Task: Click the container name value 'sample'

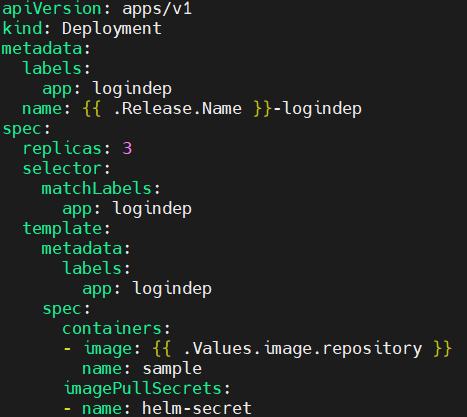Action: (172, 369)
